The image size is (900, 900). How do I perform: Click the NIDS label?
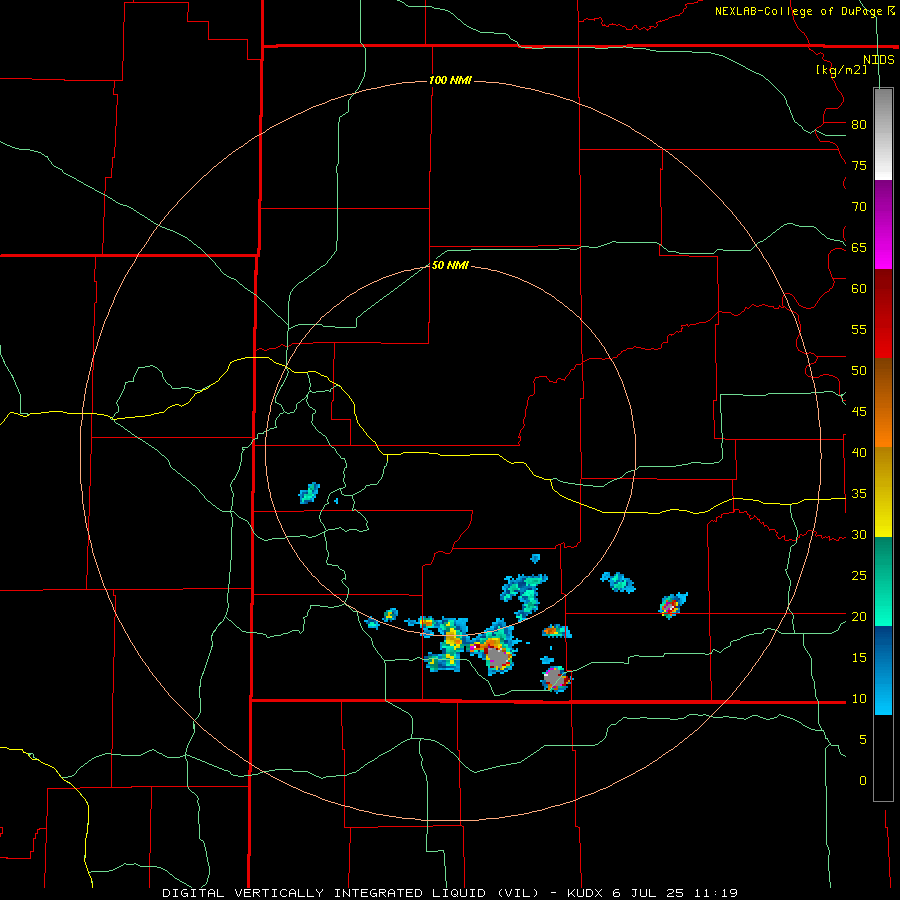tap(879, 60)
